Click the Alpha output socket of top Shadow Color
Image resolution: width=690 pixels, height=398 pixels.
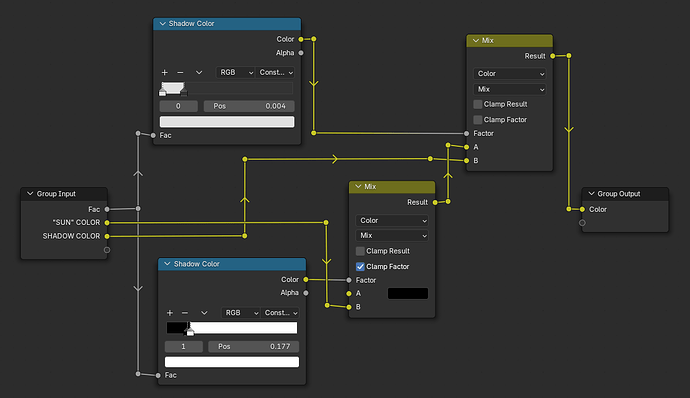[x=301, y=53]
